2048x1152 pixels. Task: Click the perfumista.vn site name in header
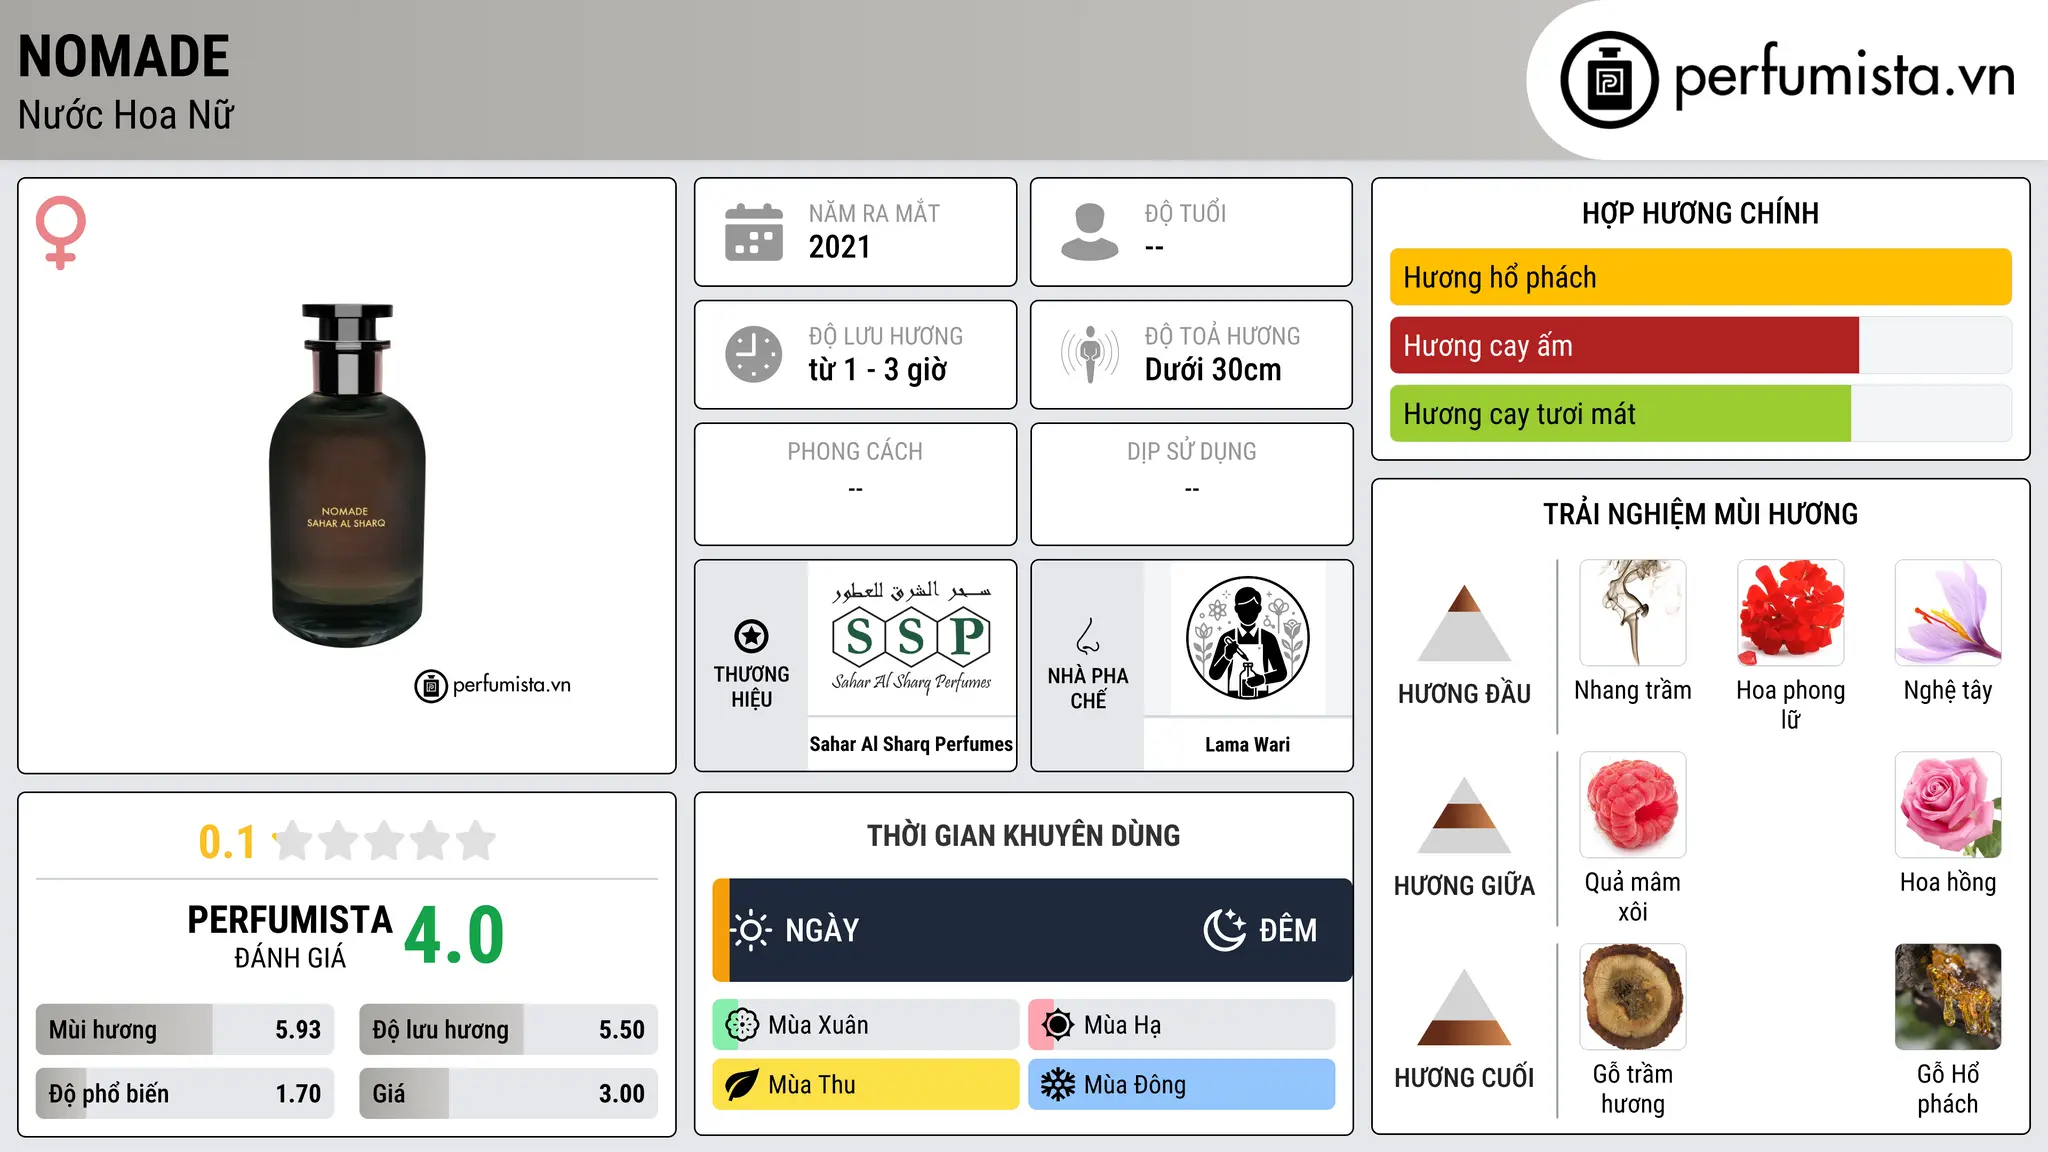(1845, 76)
